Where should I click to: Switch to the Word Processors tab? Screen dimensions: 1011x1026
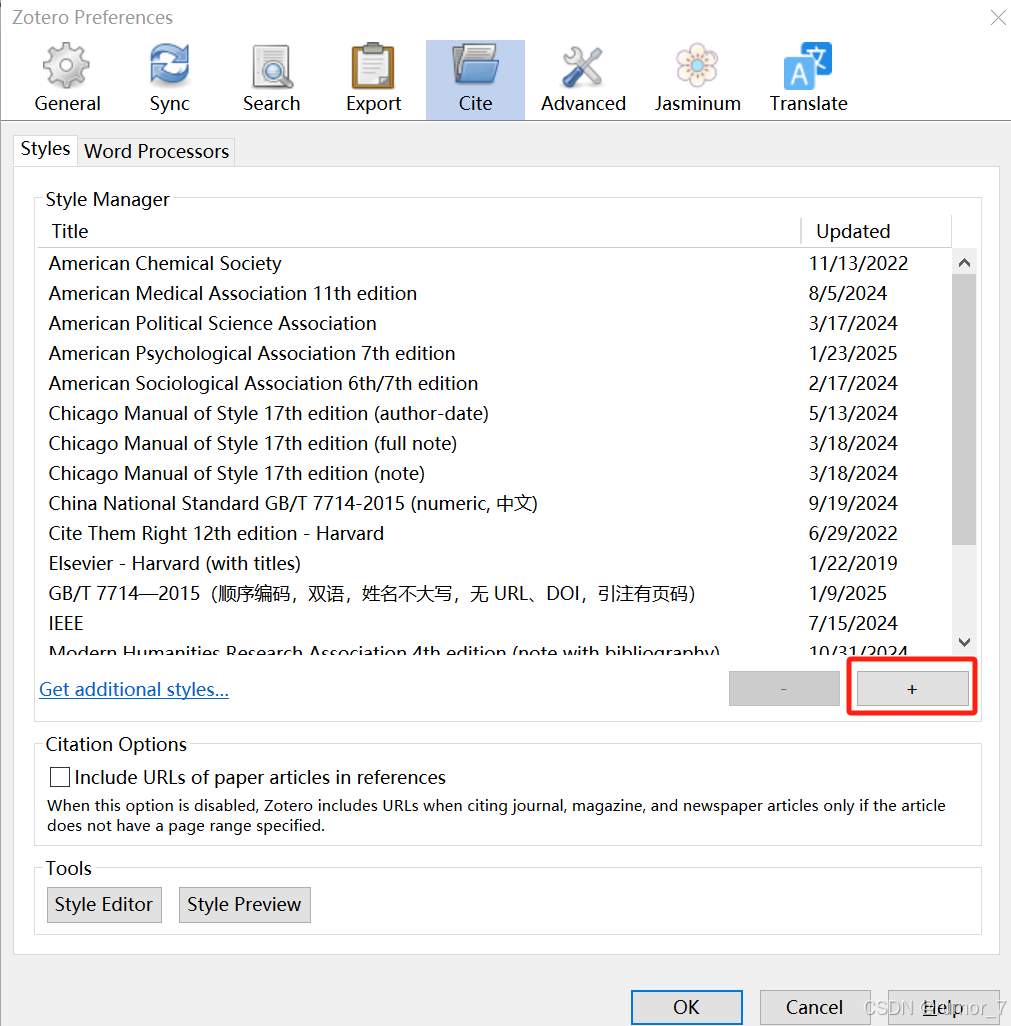tap(156, 151)
